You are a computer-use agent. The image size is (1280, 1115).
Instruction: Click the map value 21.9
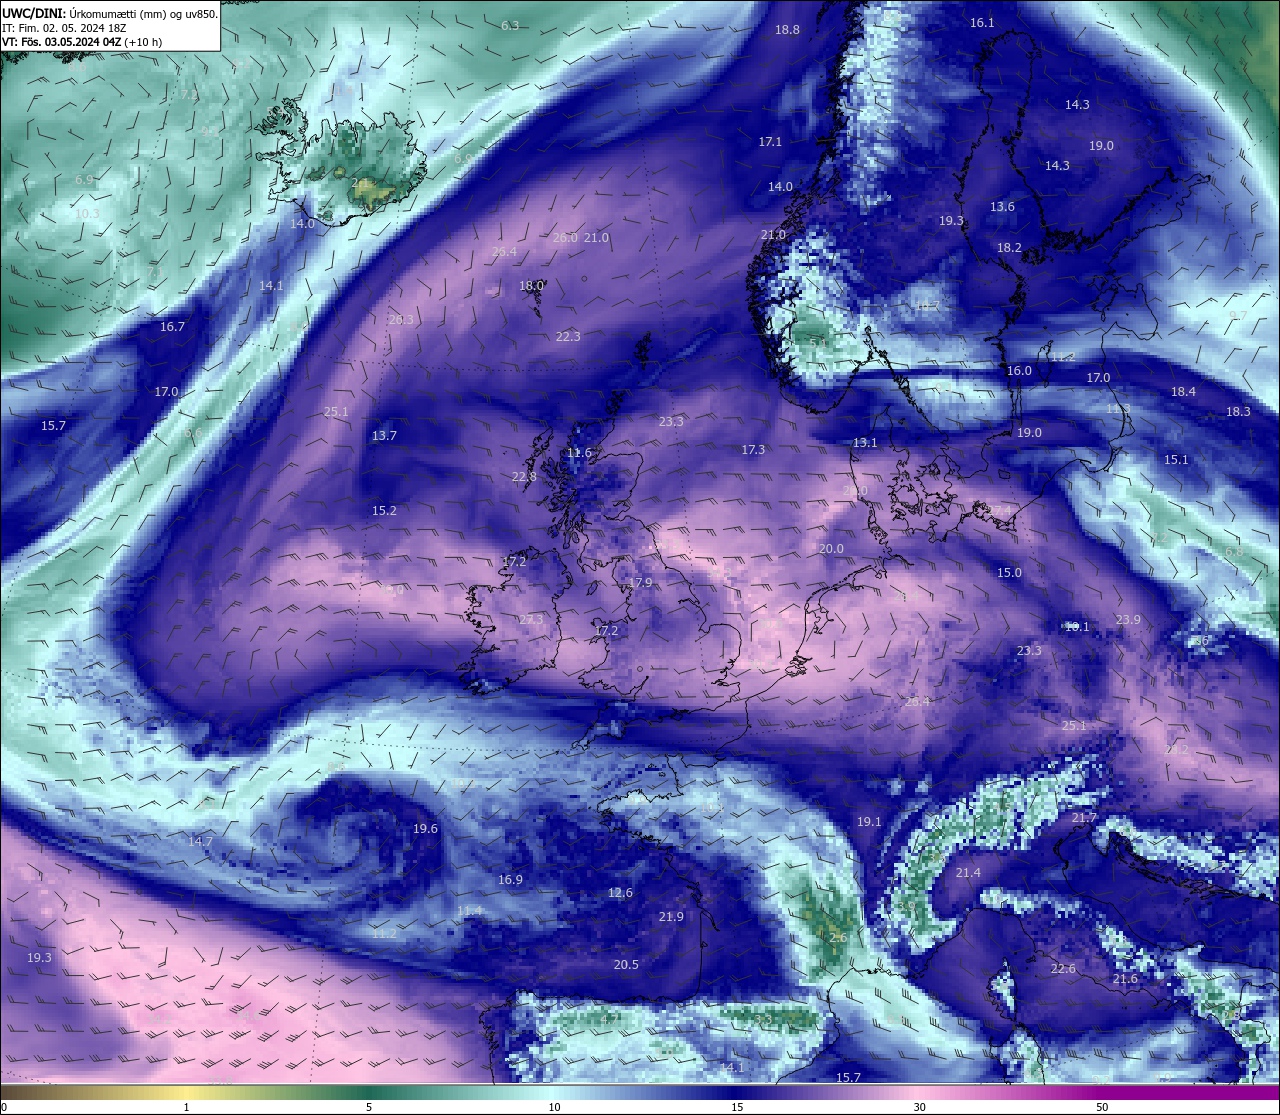(x=671, y=917)
